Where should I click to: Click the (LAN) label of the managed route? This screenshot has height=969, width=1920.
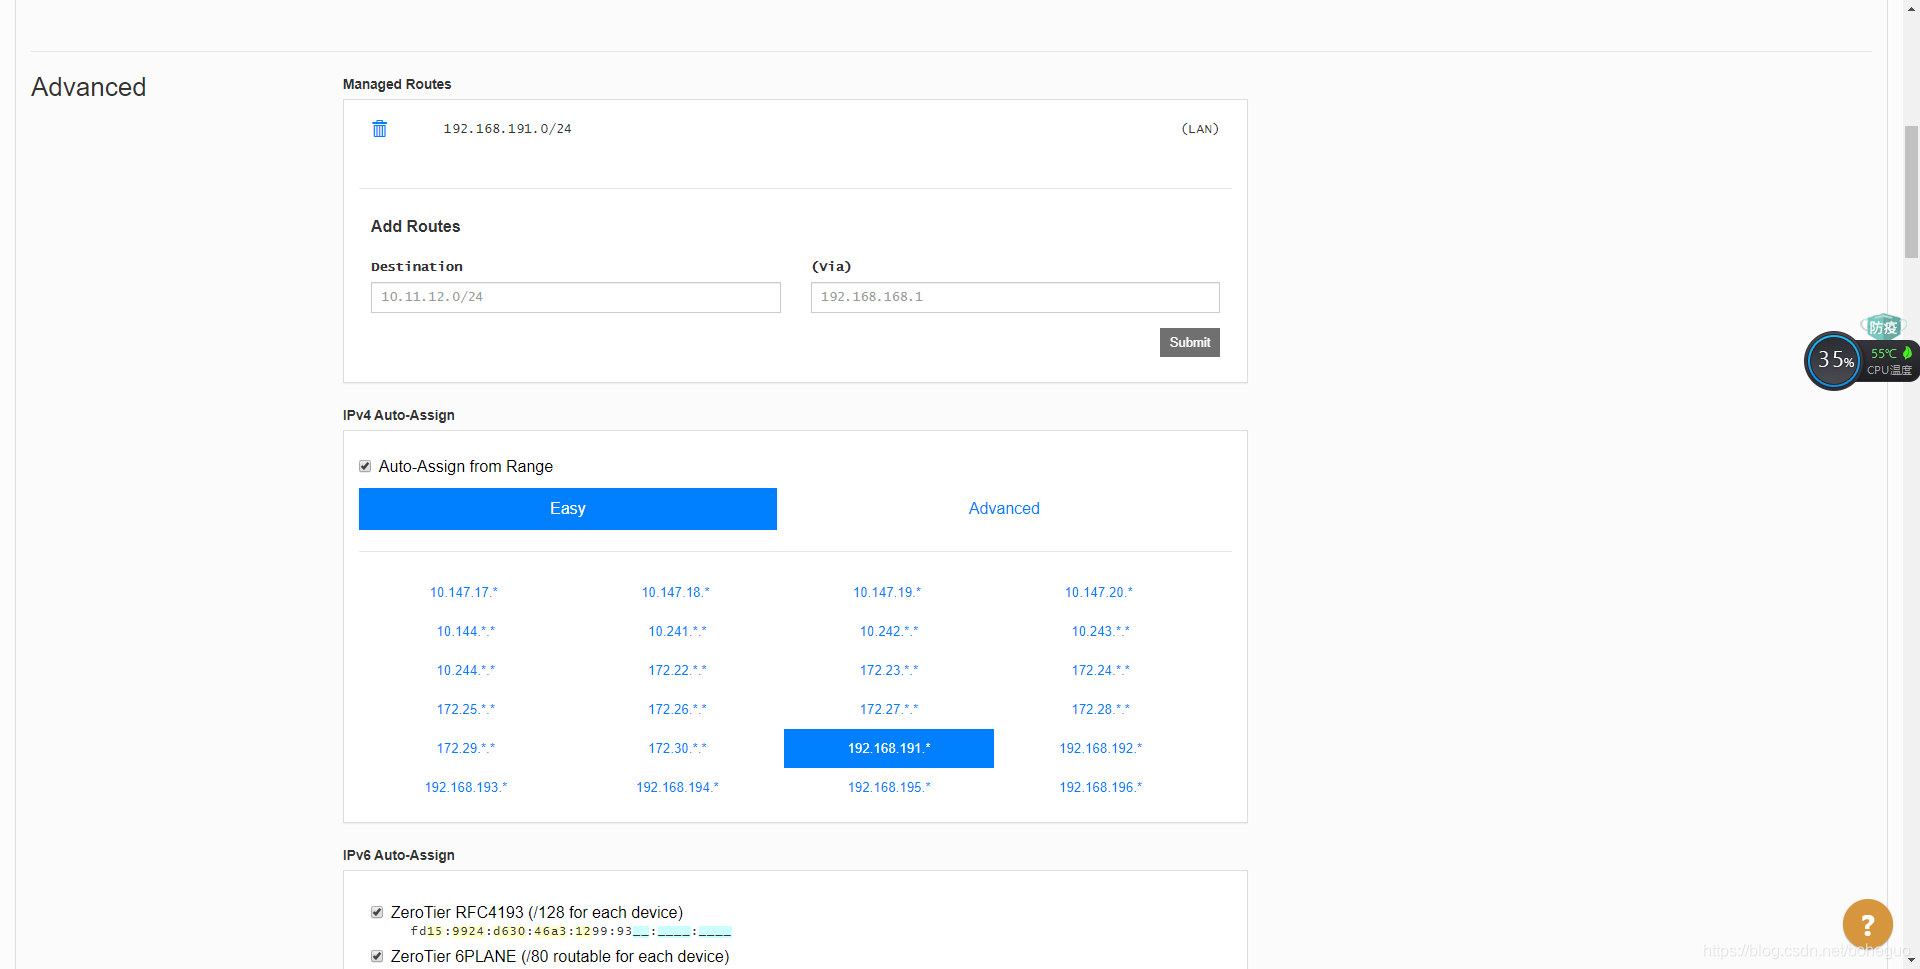point(1200,129)
